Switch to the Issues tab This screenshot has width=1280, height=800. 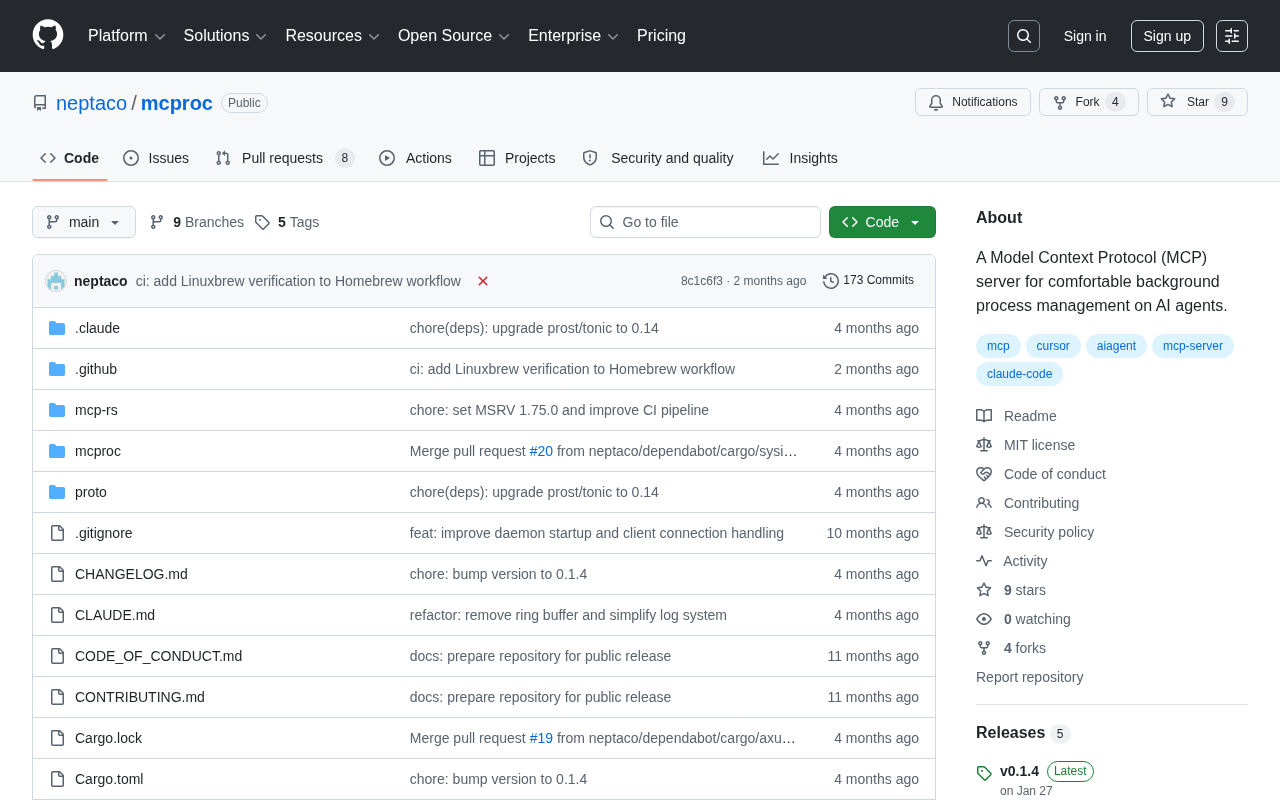coord(156,158)
